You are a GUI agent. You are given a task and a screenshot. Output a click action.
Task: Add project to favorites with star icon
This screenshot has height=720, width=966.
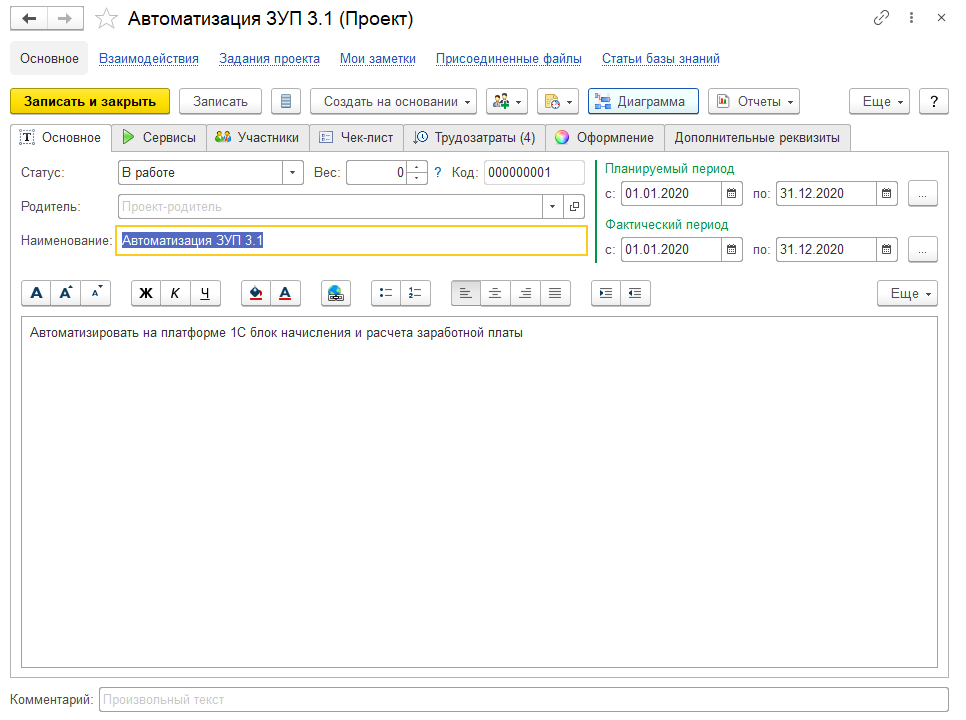click(105, 19)
